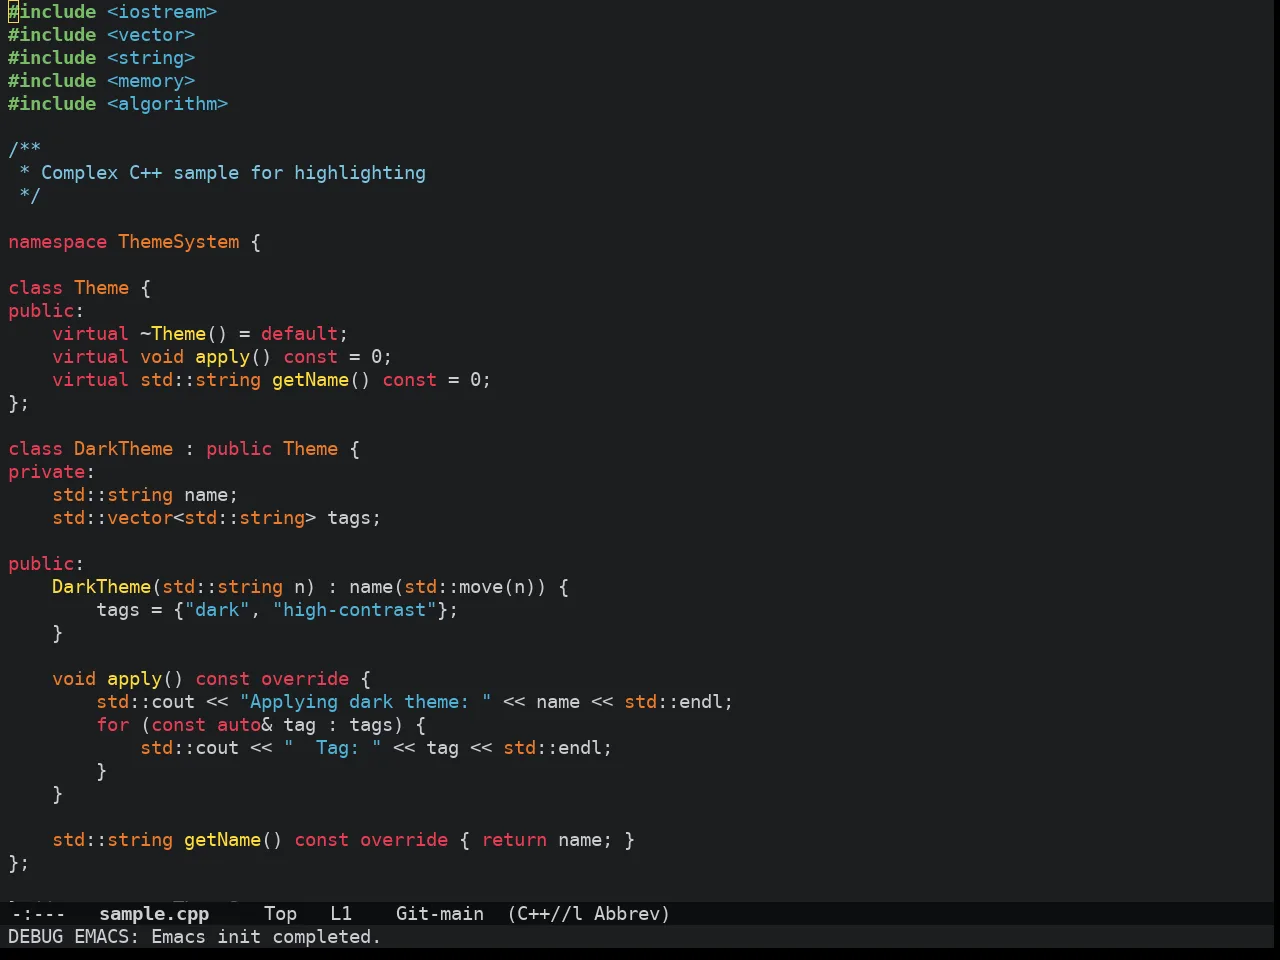Click 'virtual void apply() const = 0;' line
The image size is (1280, 960).
point(222,357)
